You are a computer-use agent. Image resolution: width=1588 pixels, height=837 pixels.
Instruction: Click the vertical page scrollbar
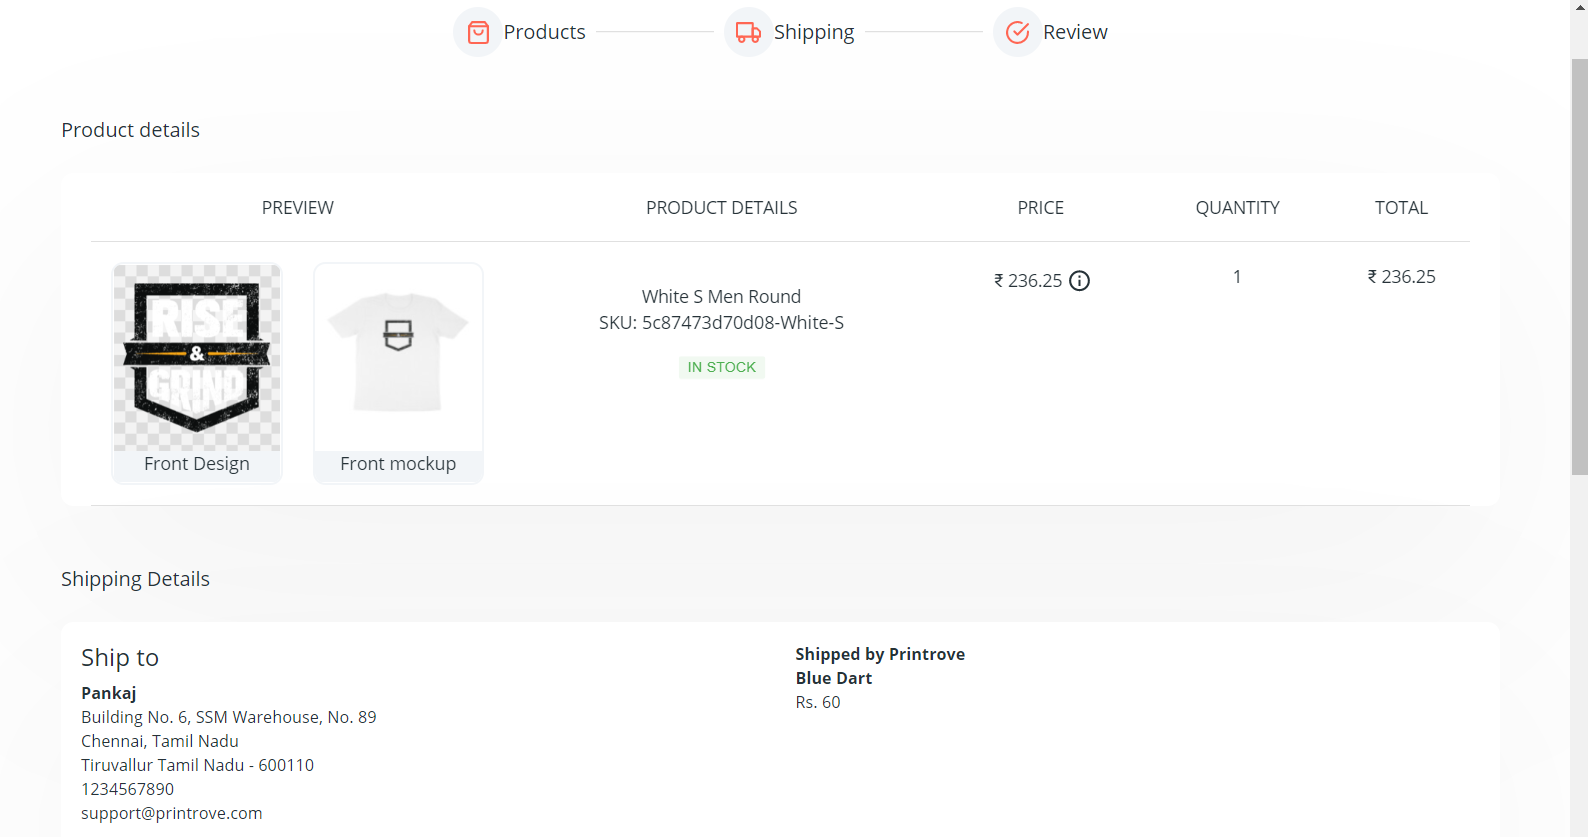coord(1579,266)
